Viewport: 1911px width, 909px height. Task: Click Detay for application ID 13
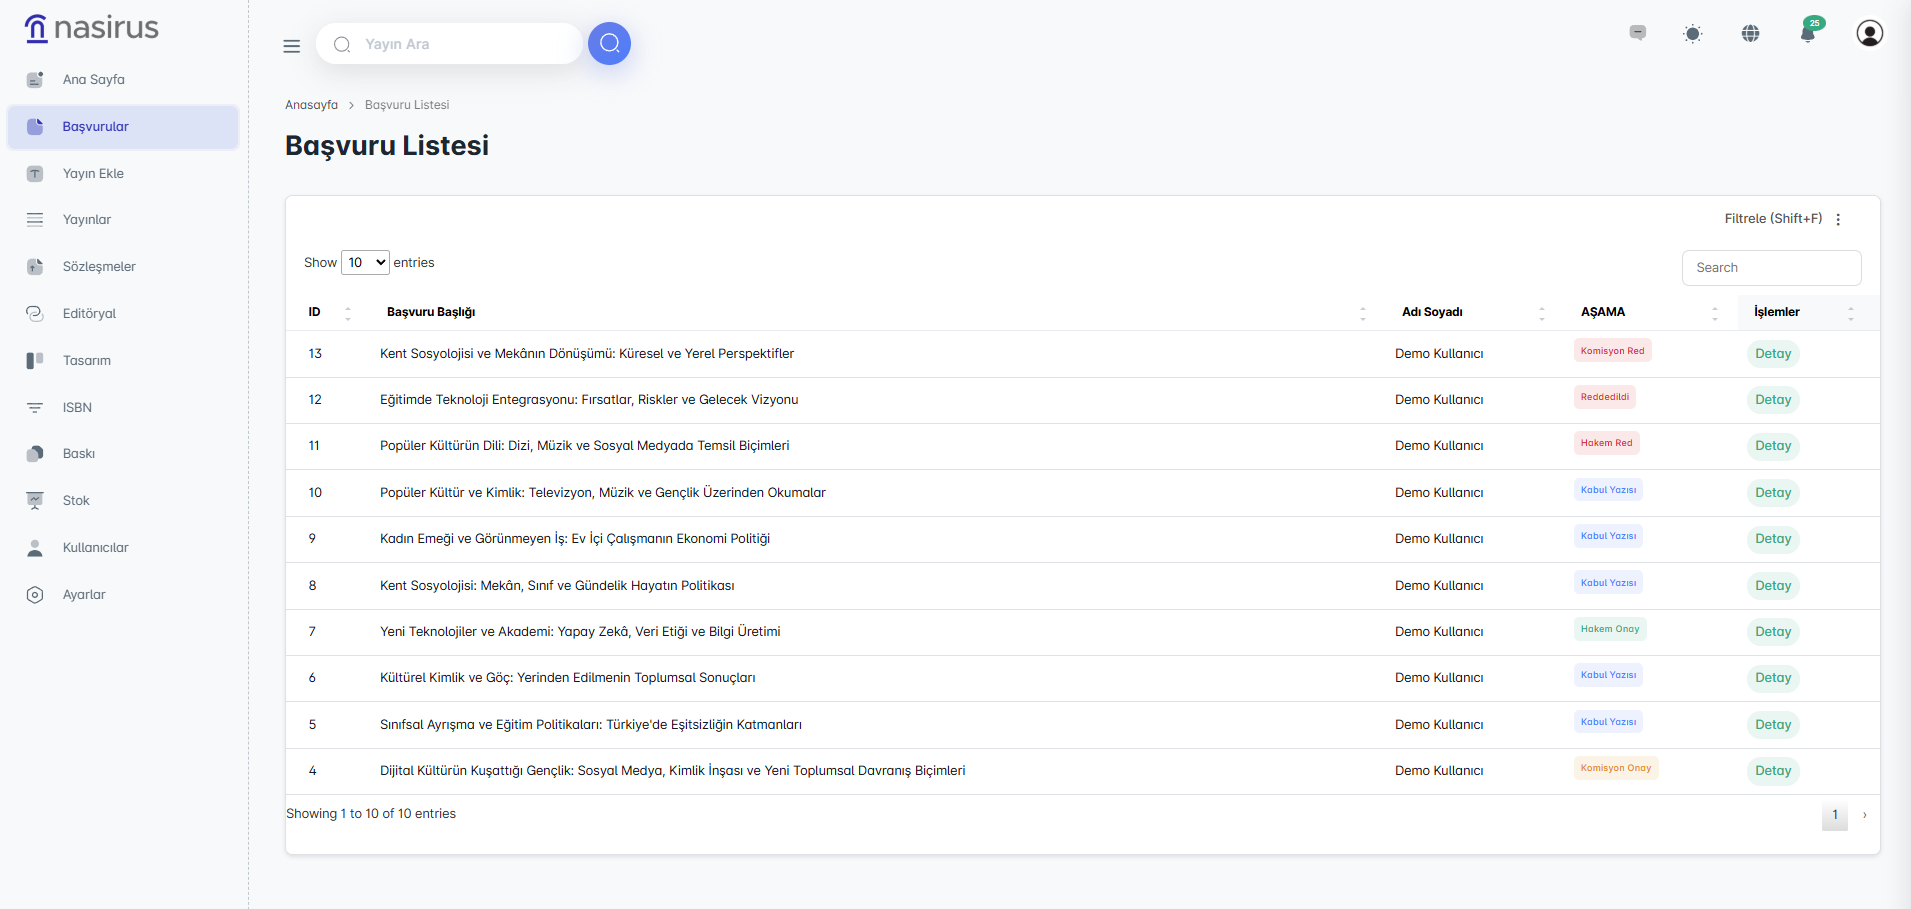tap(1772, 354)
